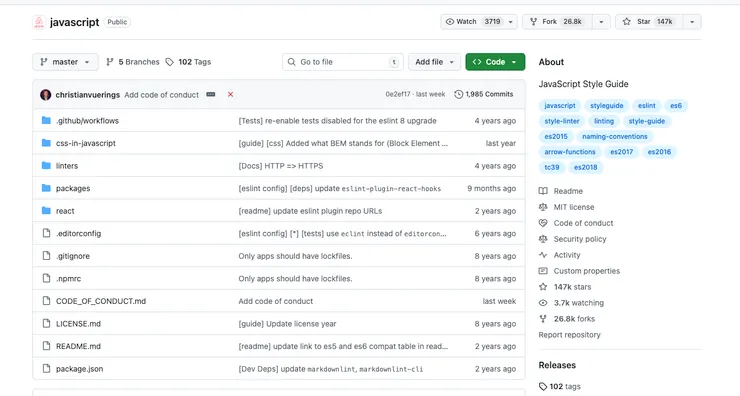
Task: Open commit '[readme] update eslint plugin repo URLs'
Action: pyautogui.click(x=310, y=211)
